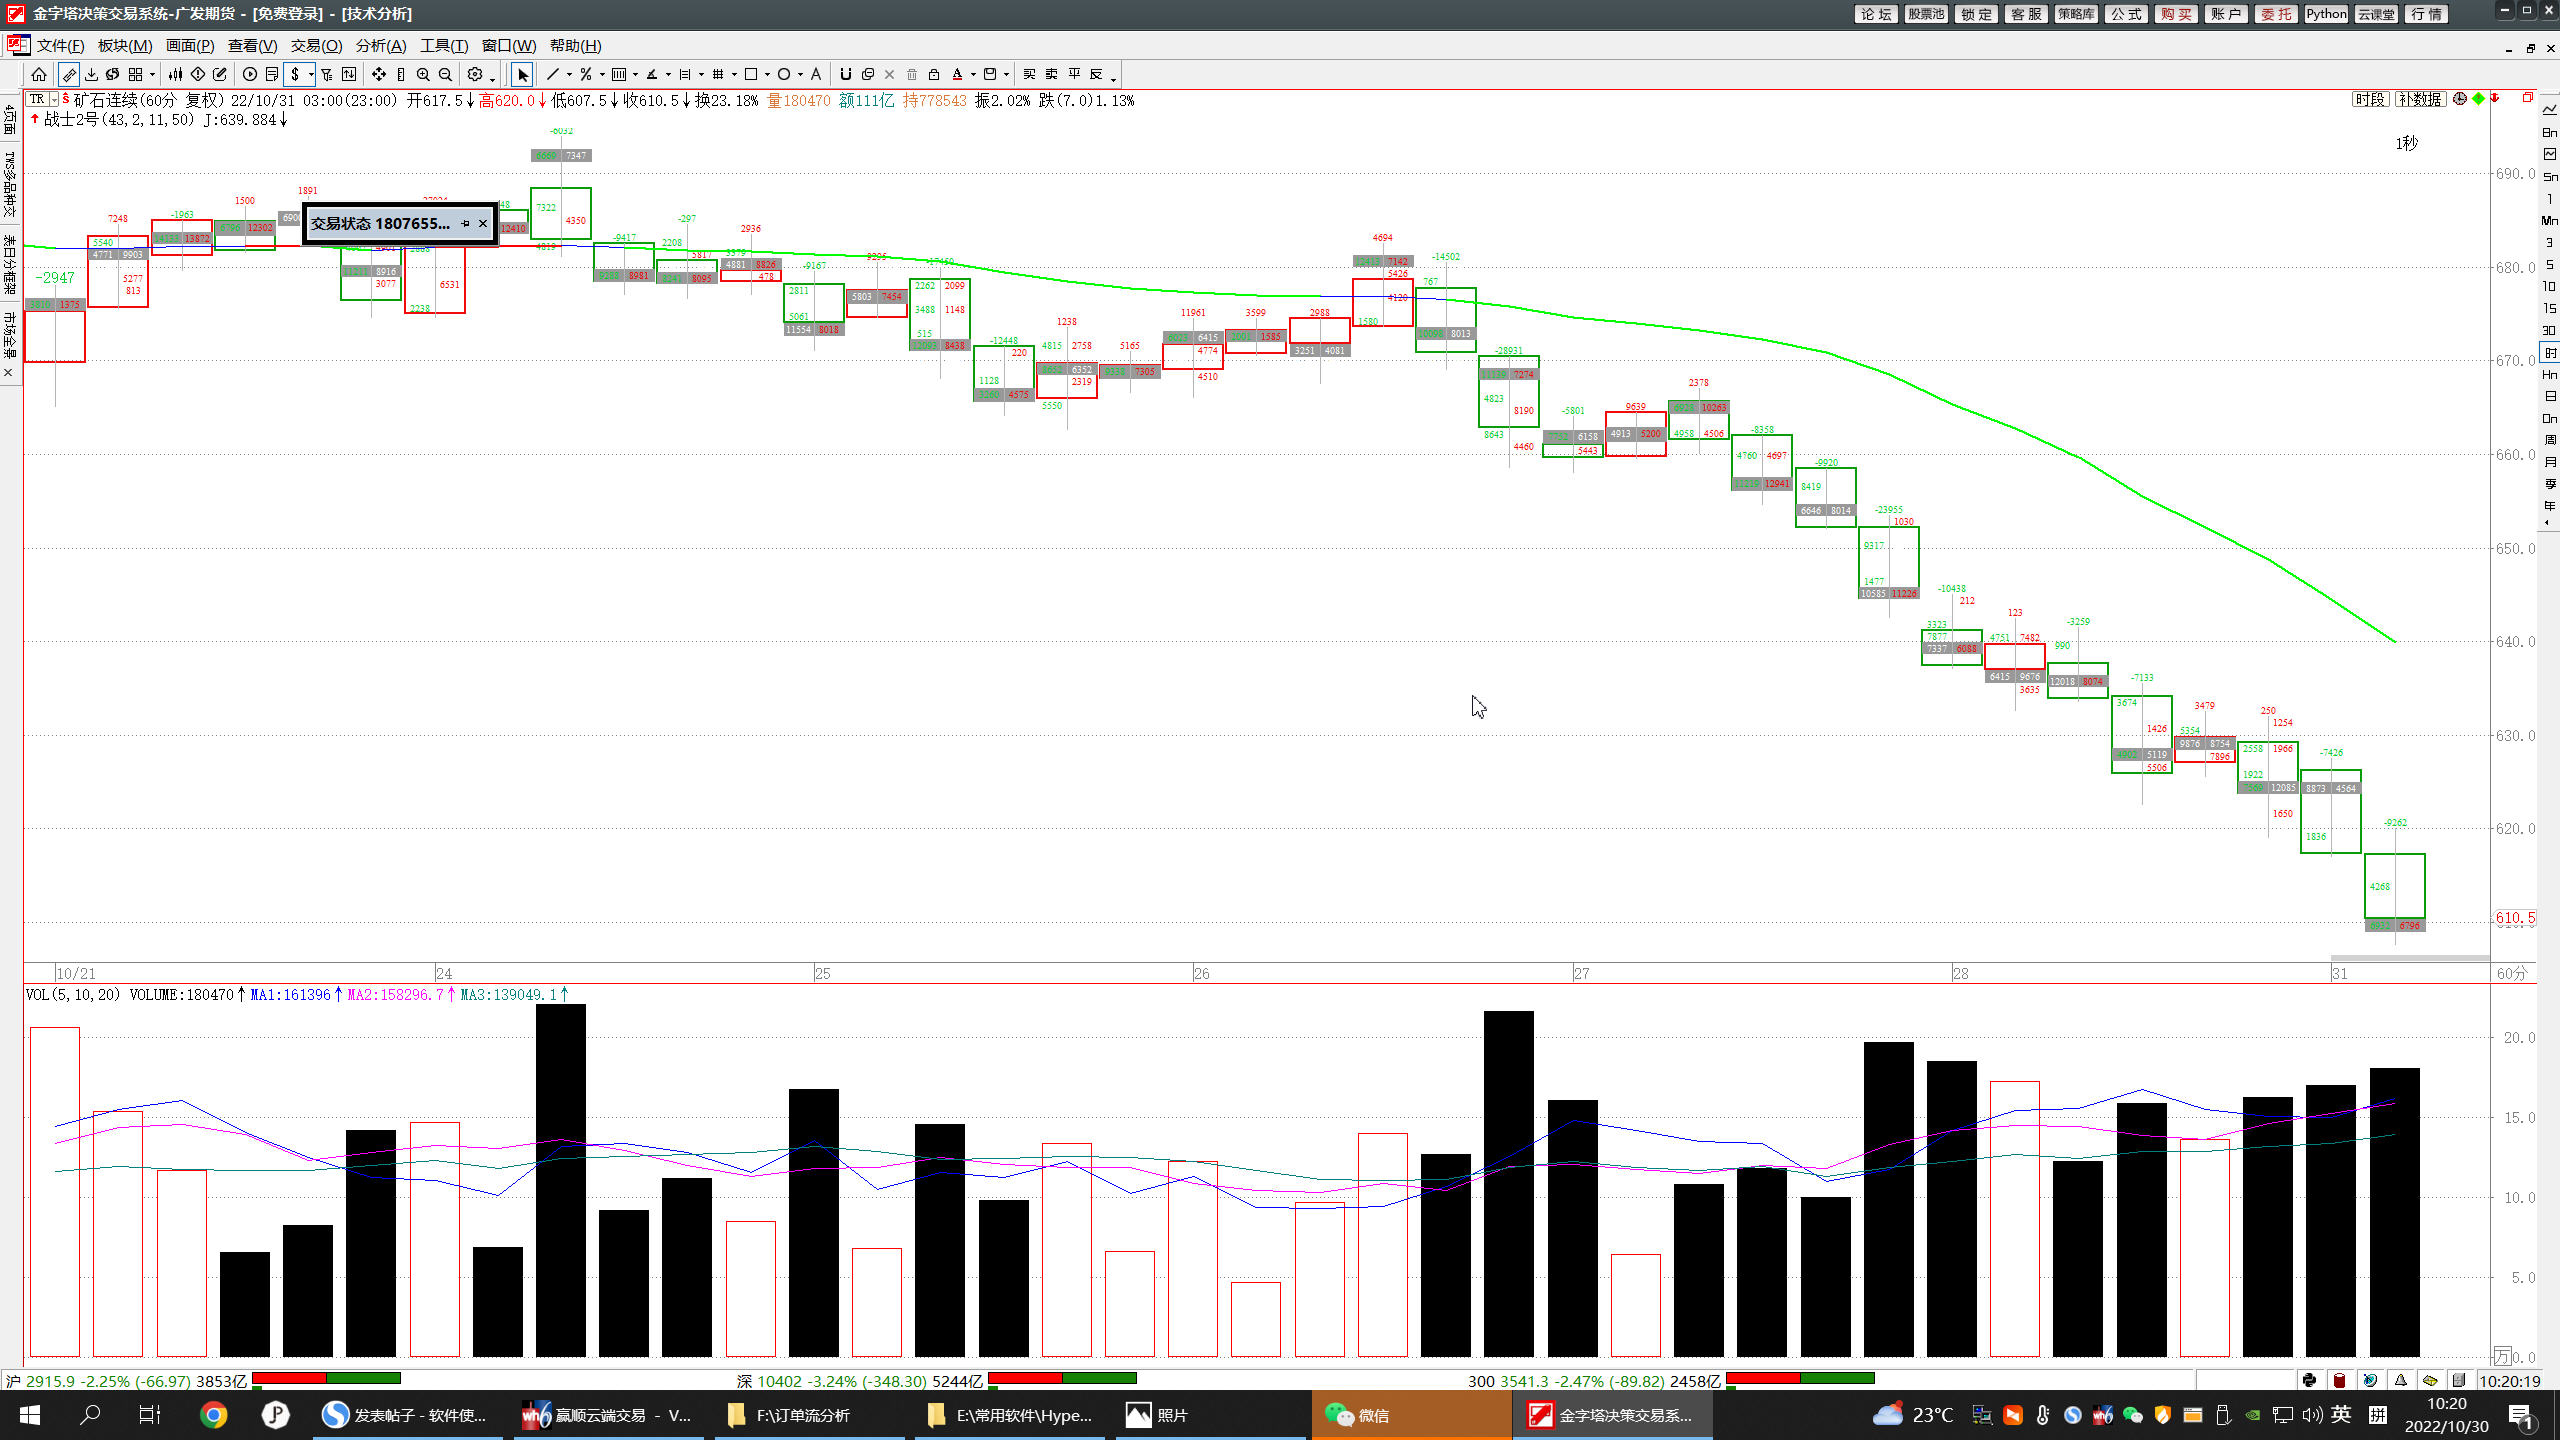The image size is (2560, 1440).
Task: Select the circle drawing tool
Action: click(x=784, y=74)
